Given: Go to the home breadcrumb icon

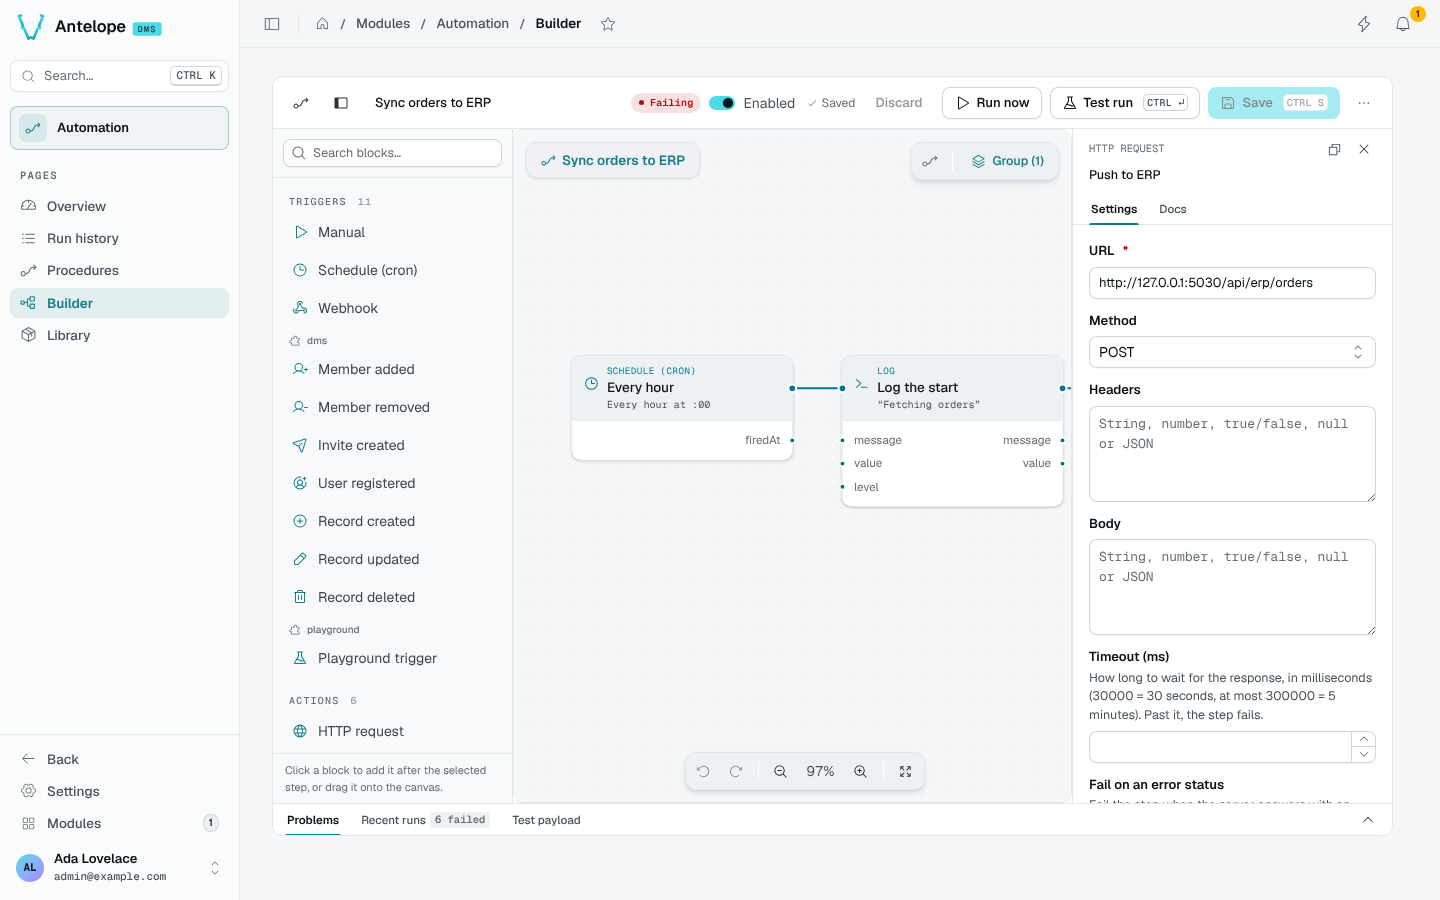Looking at the screenshot, I should click(322, 24).
